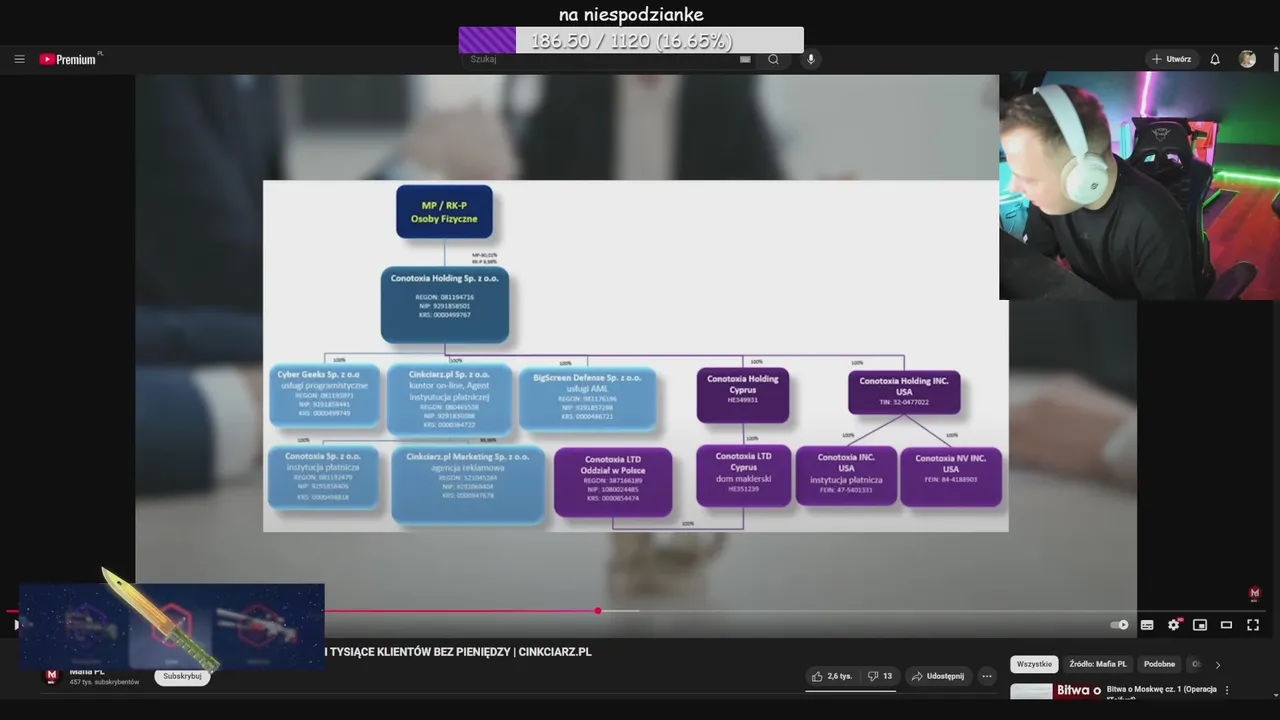The height and width of the screenshot is (720, 1280).
Task: Open the Mafia PL channel avatar
Action: pos(52,676)
